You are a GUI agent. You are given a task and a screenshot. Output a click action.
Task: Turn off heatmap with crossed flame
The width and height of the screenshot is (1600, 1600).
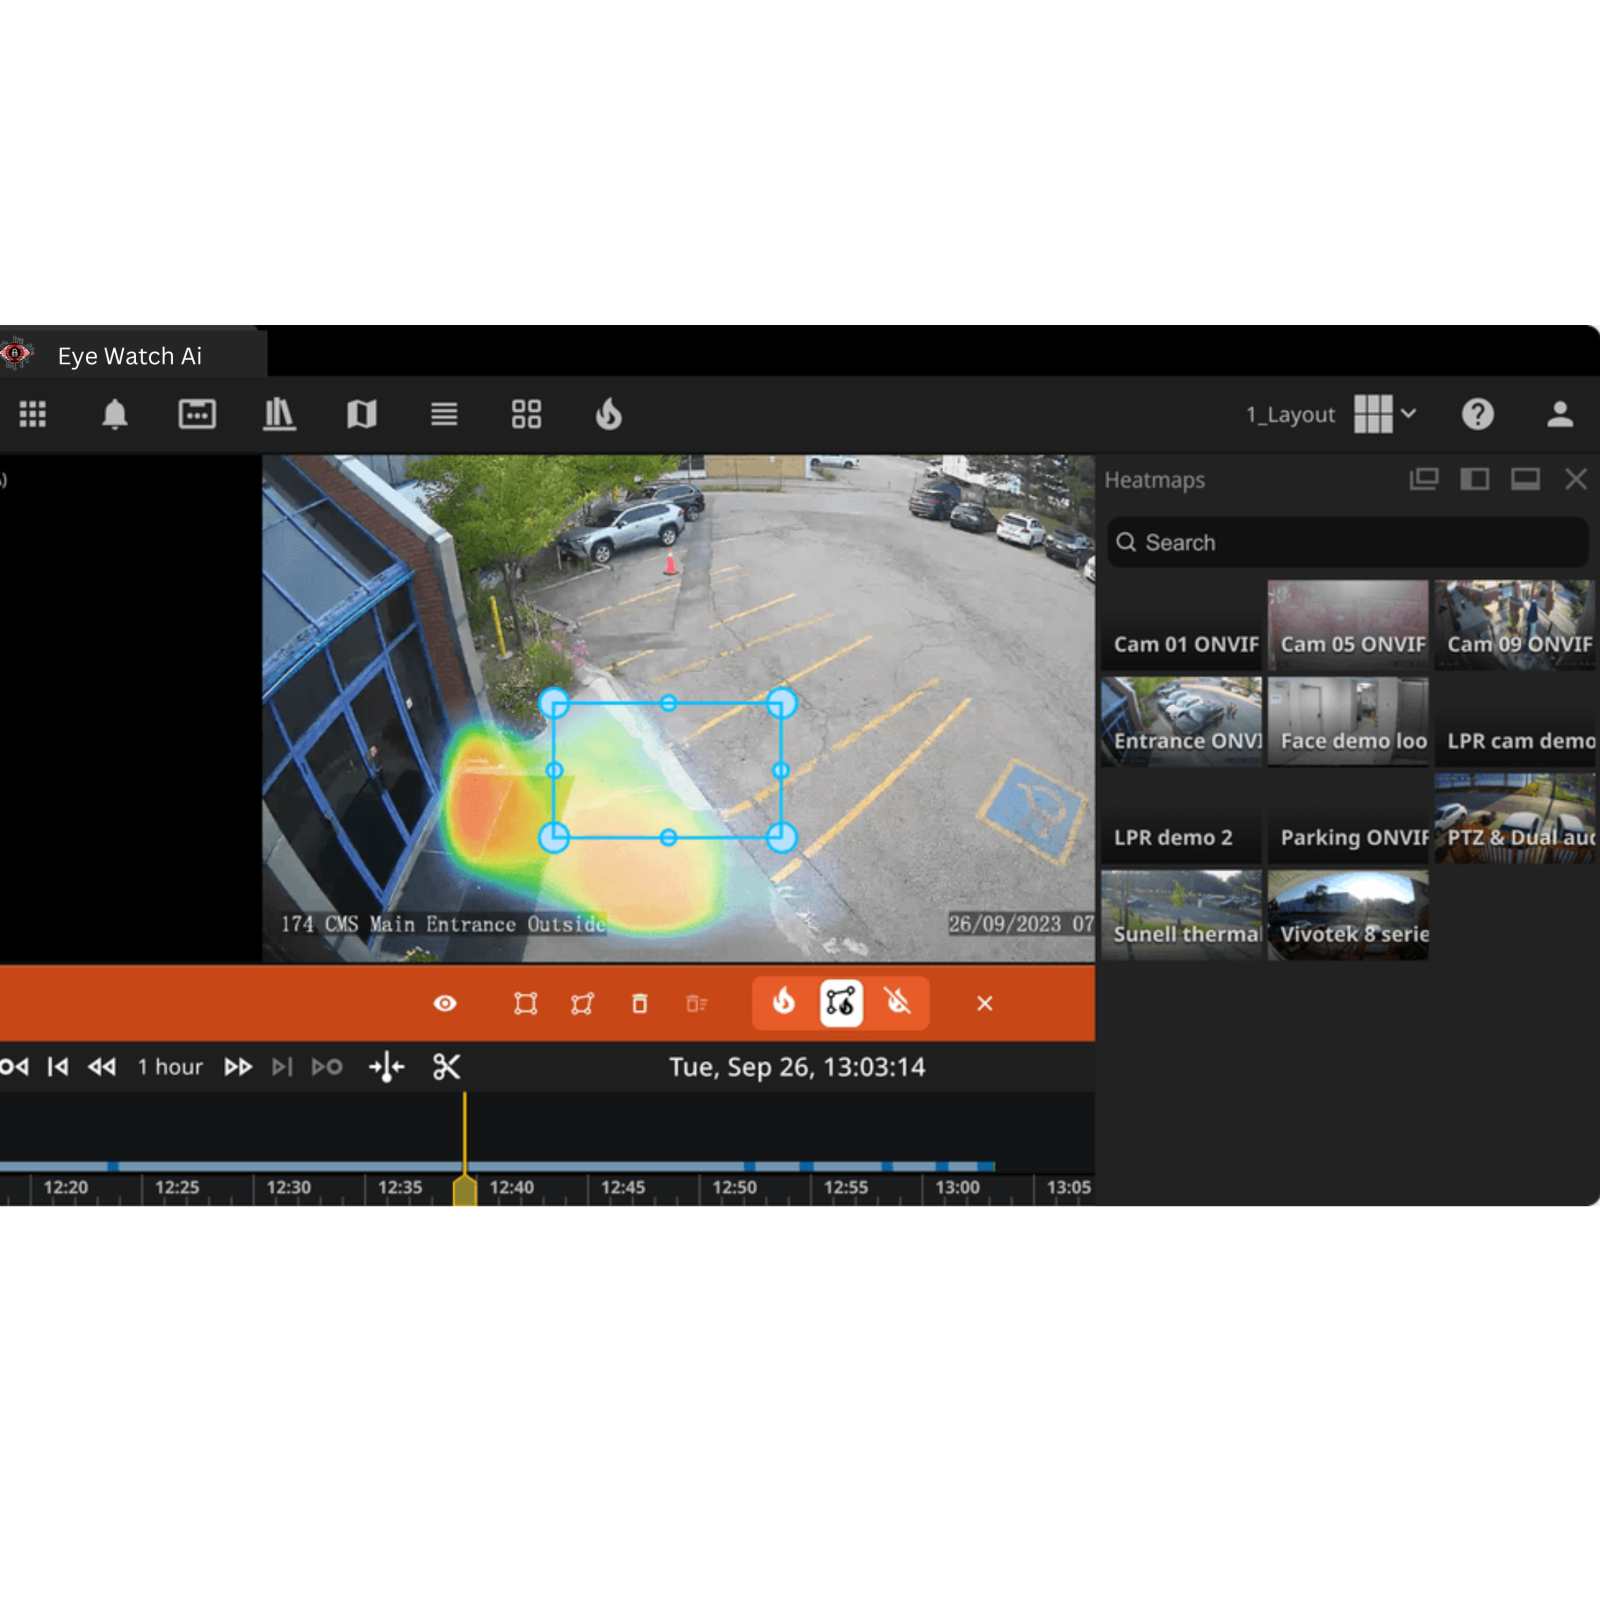pos(898,1002)
